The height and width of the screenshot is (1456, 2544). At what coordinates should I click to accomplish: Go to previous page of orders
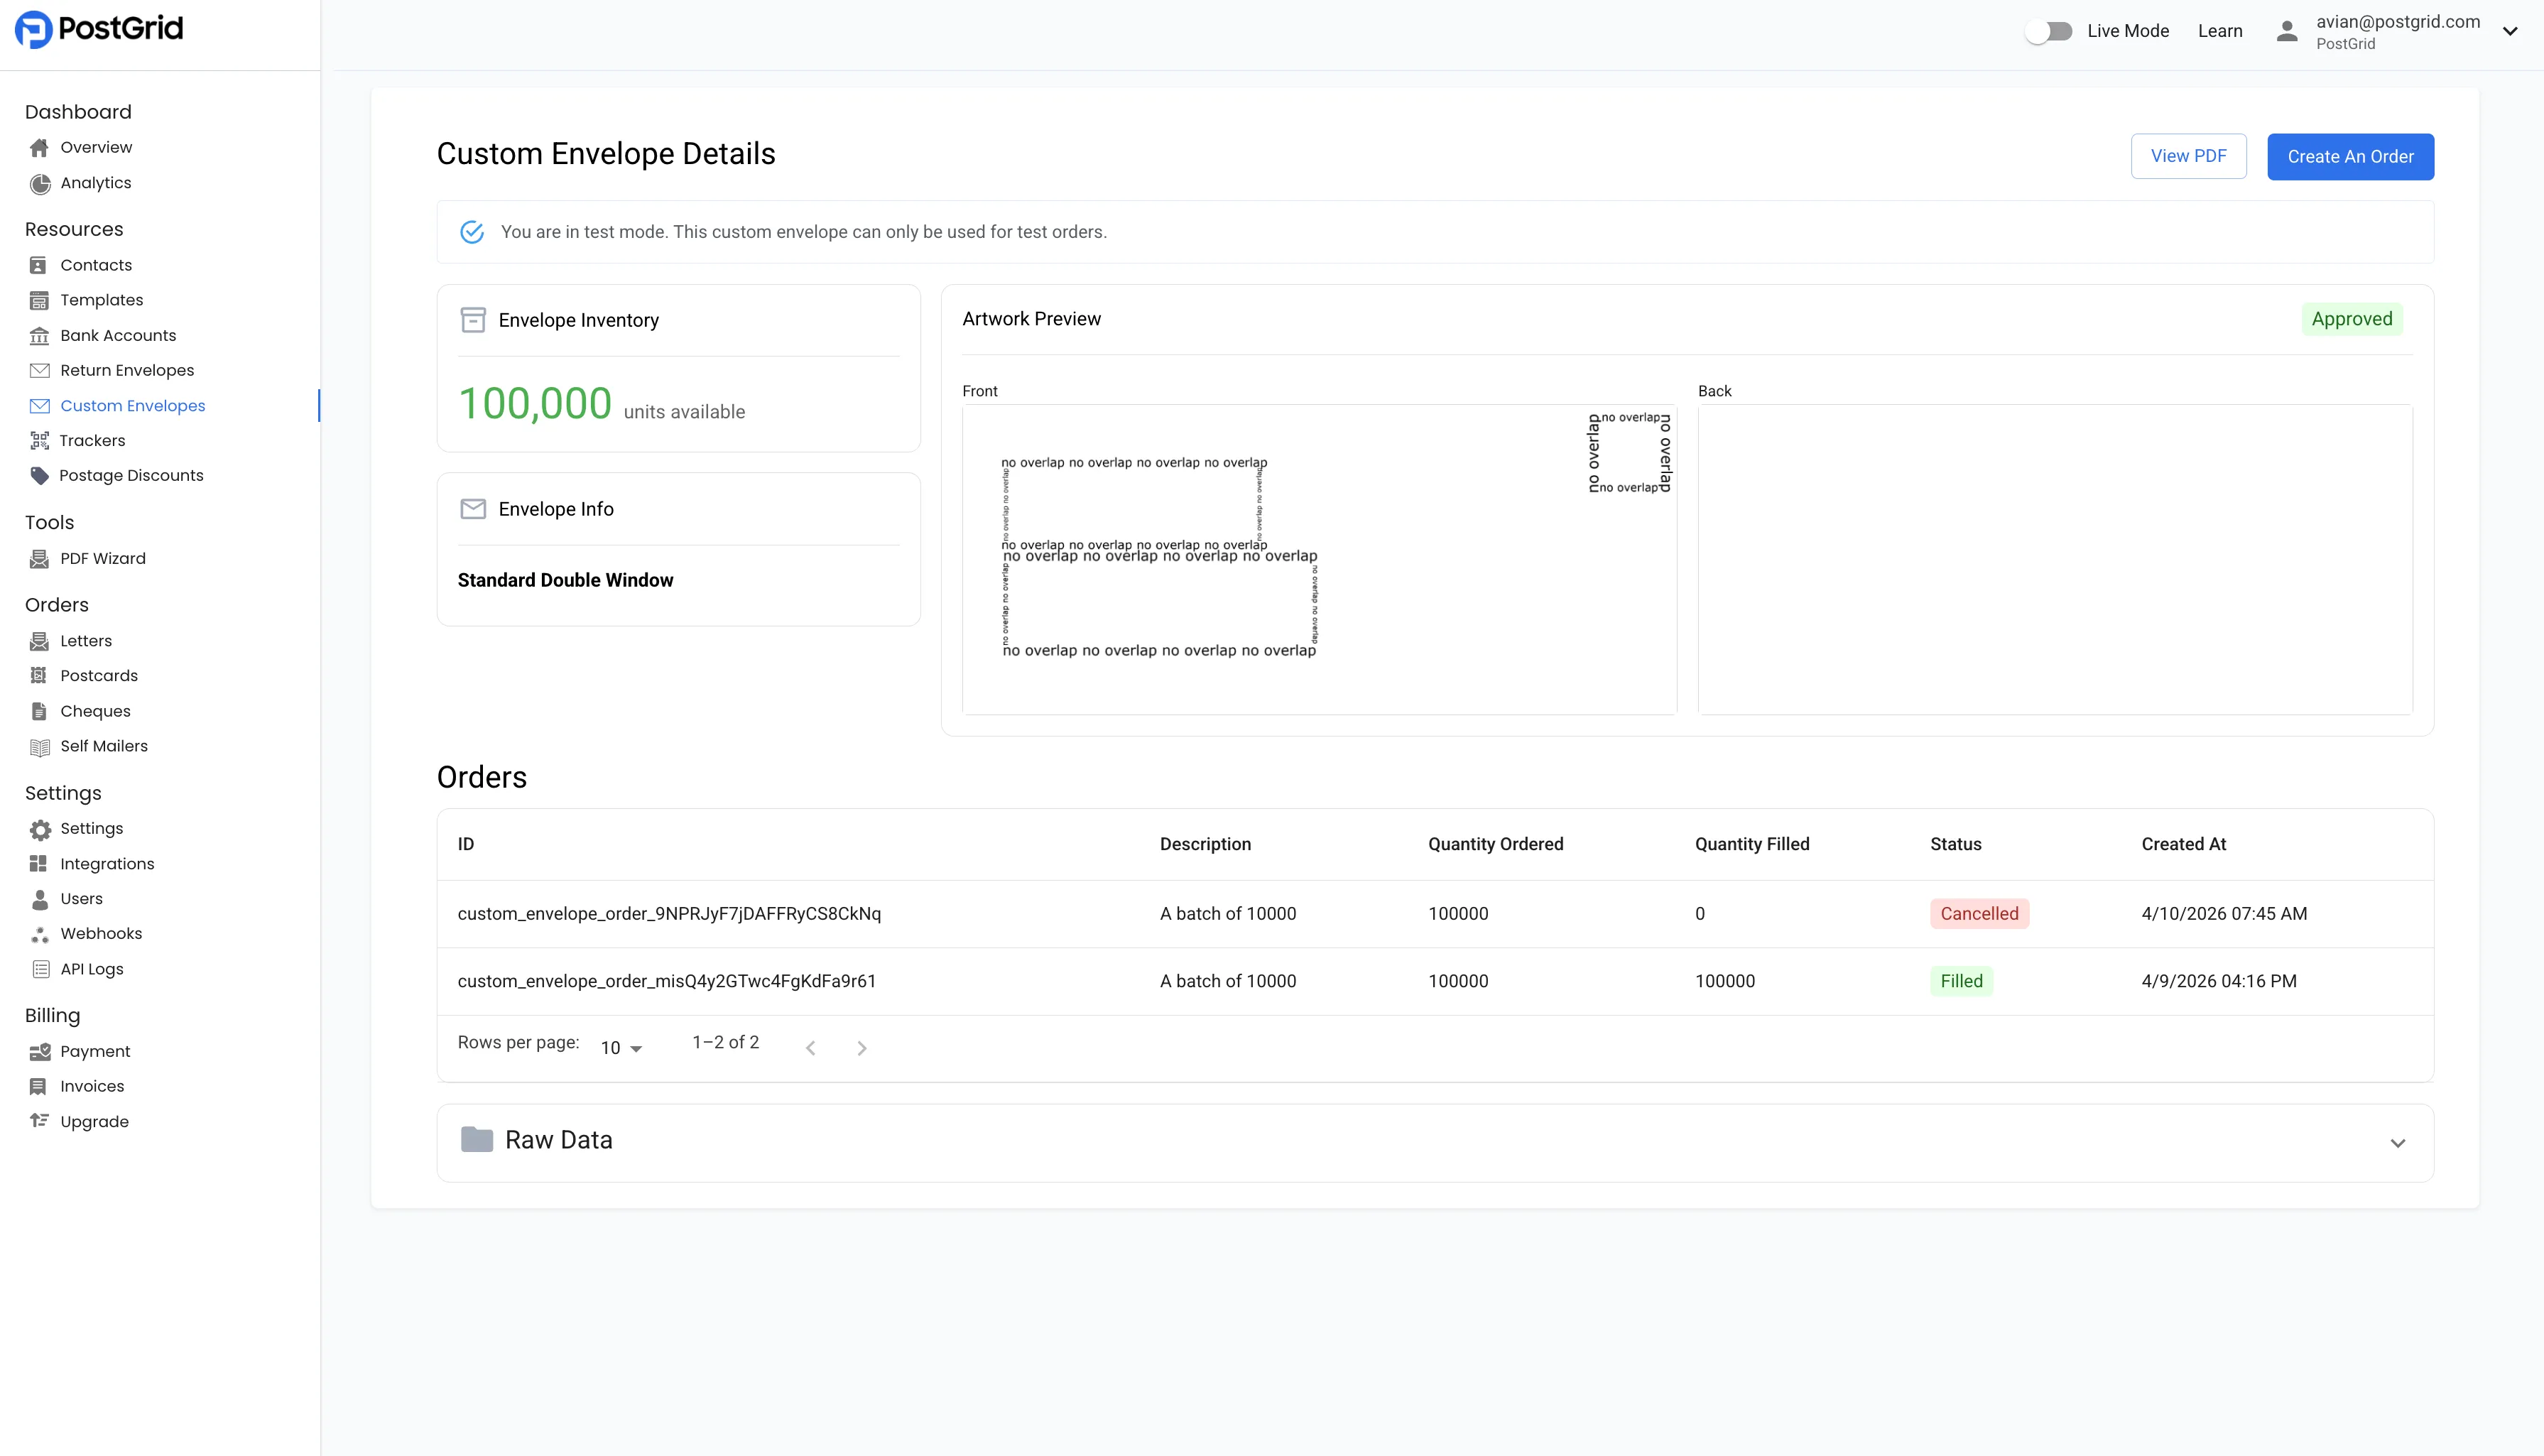811,1048
